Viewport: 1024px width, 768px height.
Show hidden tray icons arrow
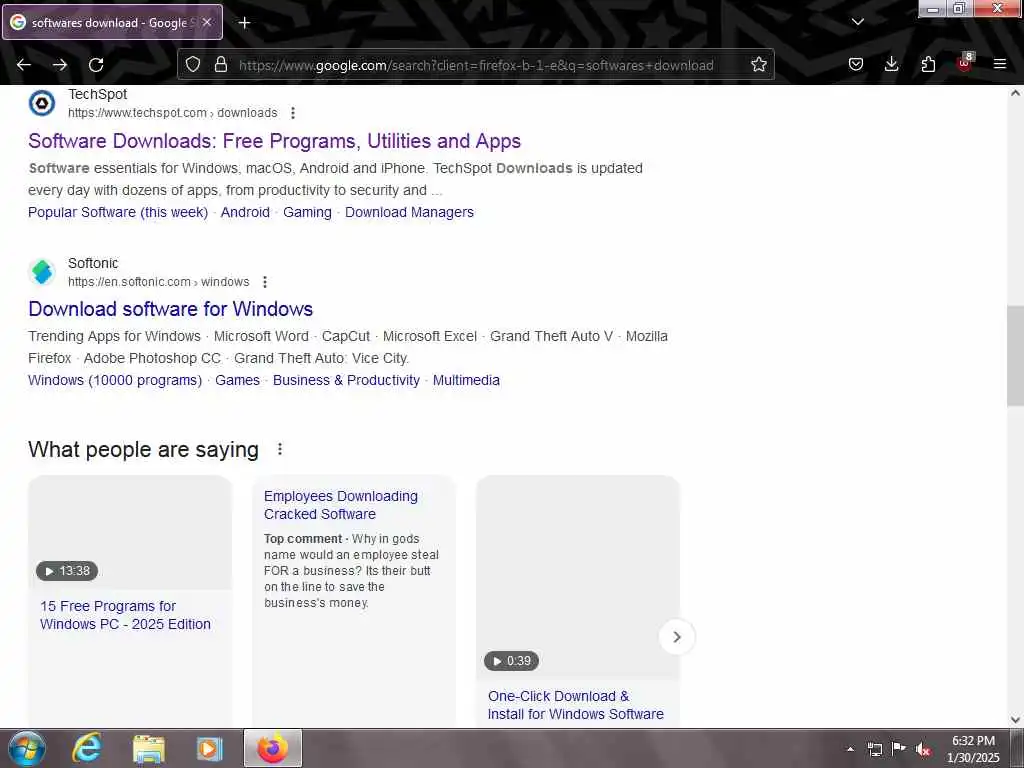pos(850,749)
